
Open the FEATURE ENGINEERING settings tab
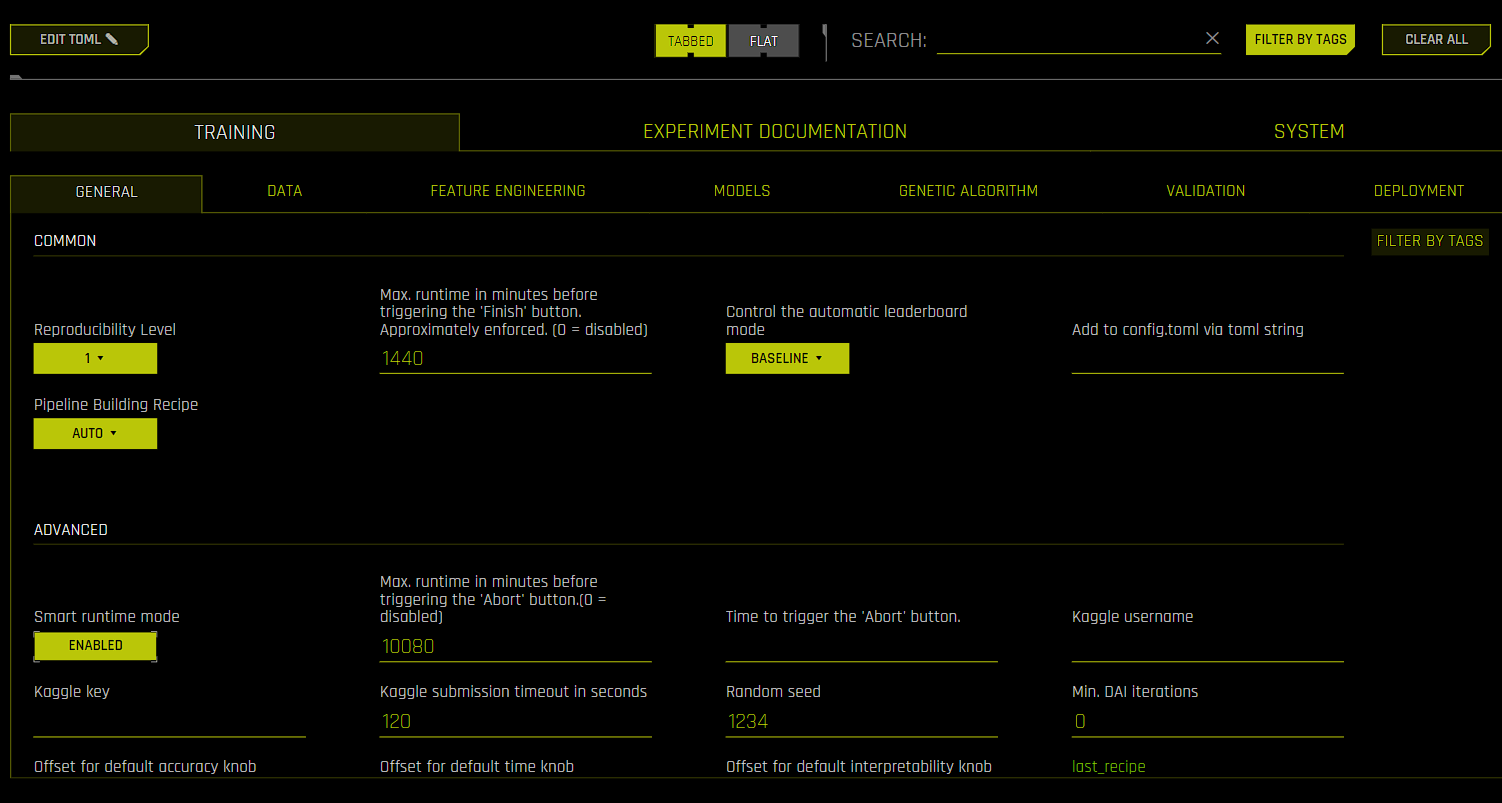pos(508,190)
